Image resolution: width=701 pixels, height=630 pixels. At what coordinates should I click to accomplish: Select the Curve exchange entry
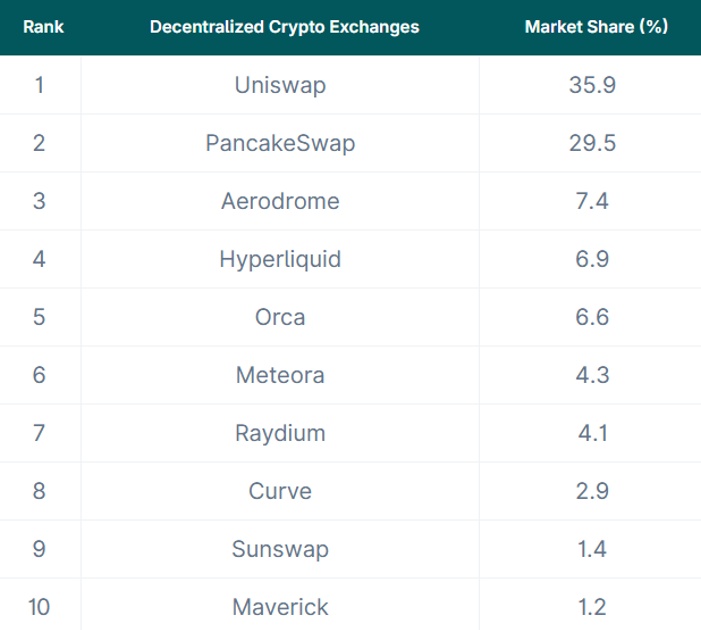pos(280,491)
